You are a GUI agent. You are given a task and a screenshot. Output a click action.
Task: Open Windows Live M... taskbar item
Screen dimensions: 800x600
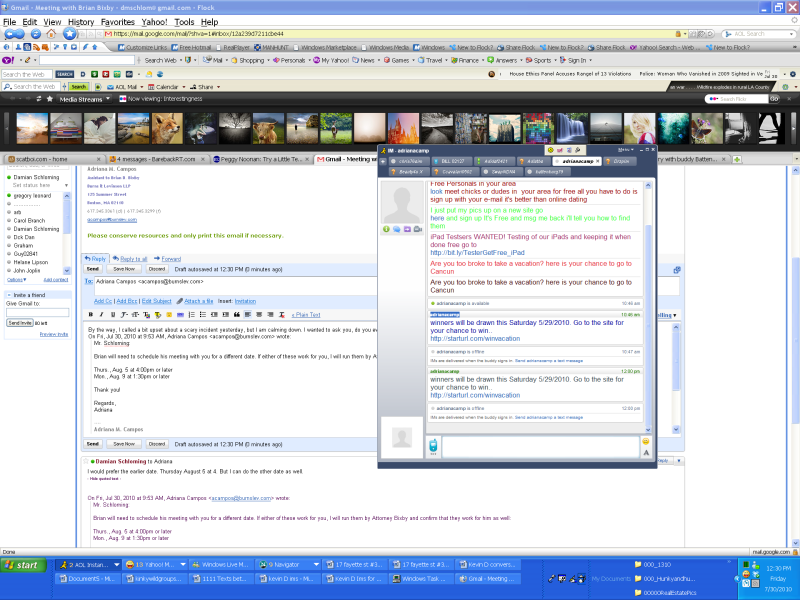point(220,565)
